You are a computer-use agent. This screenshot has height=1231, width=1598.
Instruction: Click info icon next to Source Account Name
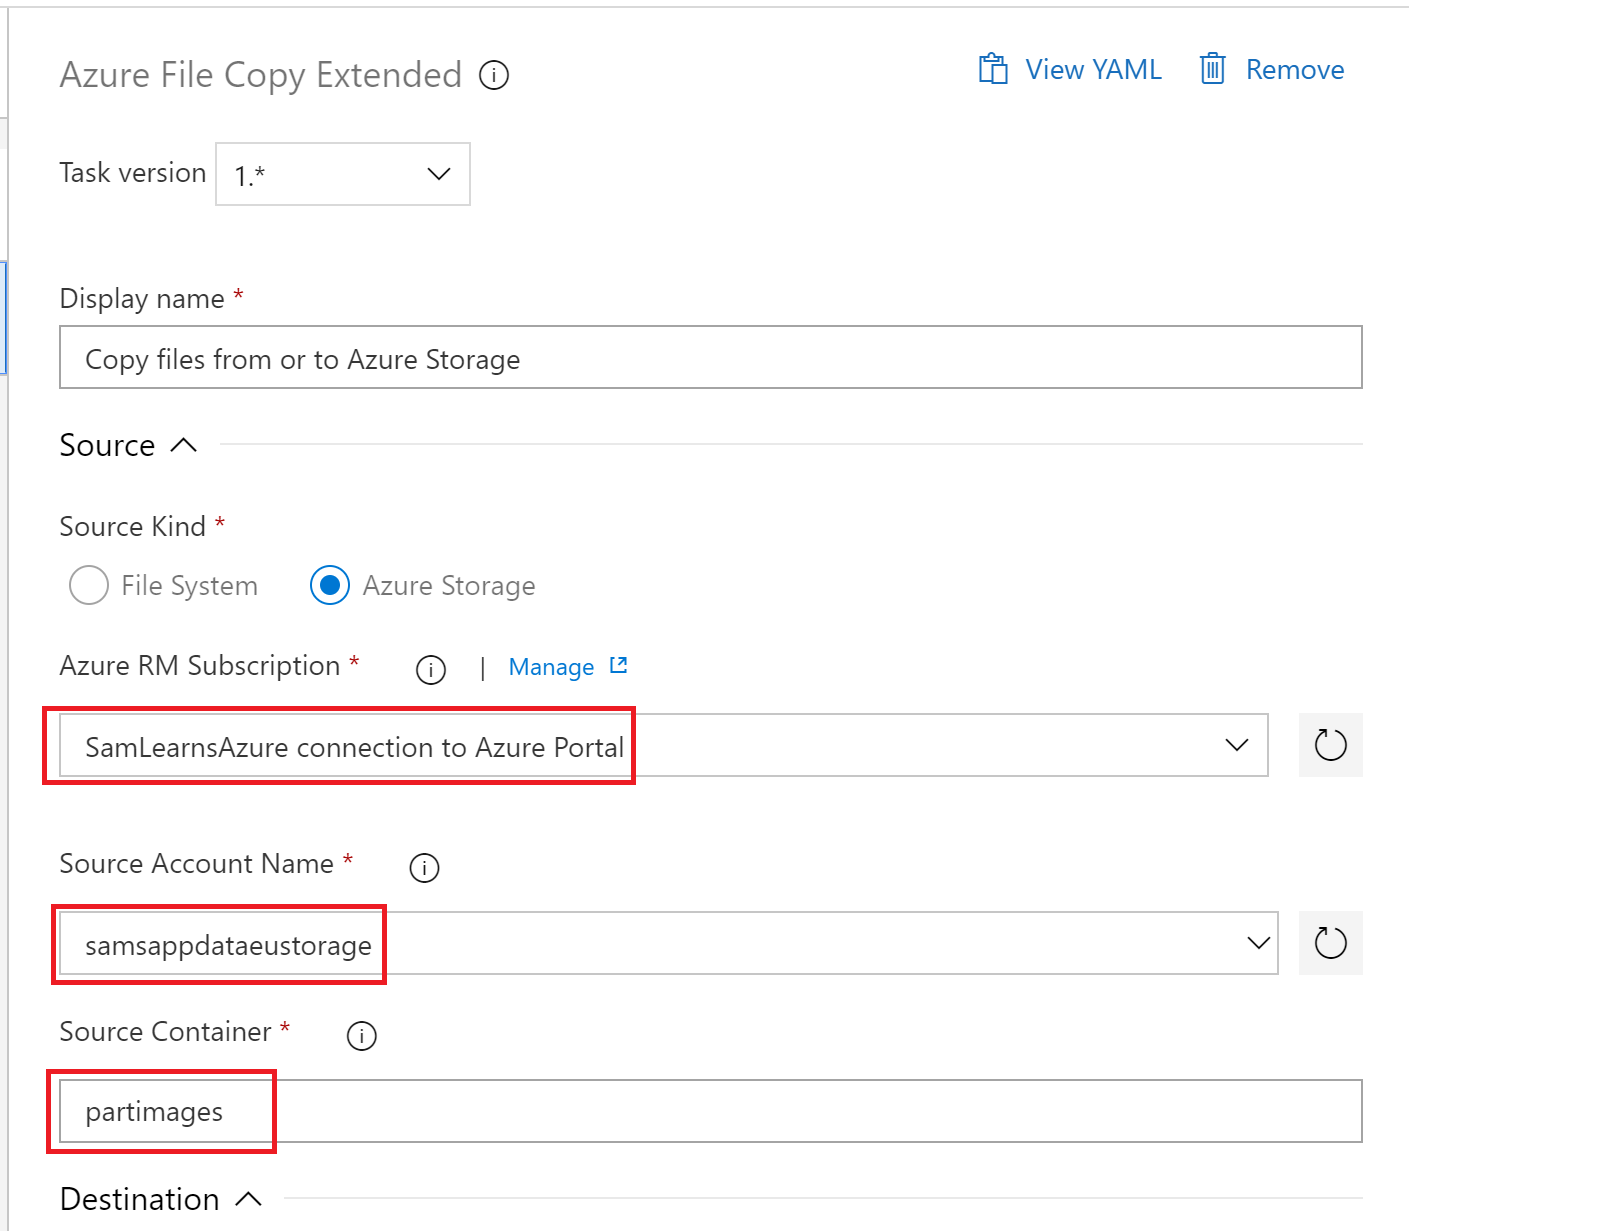coord(425,867)
